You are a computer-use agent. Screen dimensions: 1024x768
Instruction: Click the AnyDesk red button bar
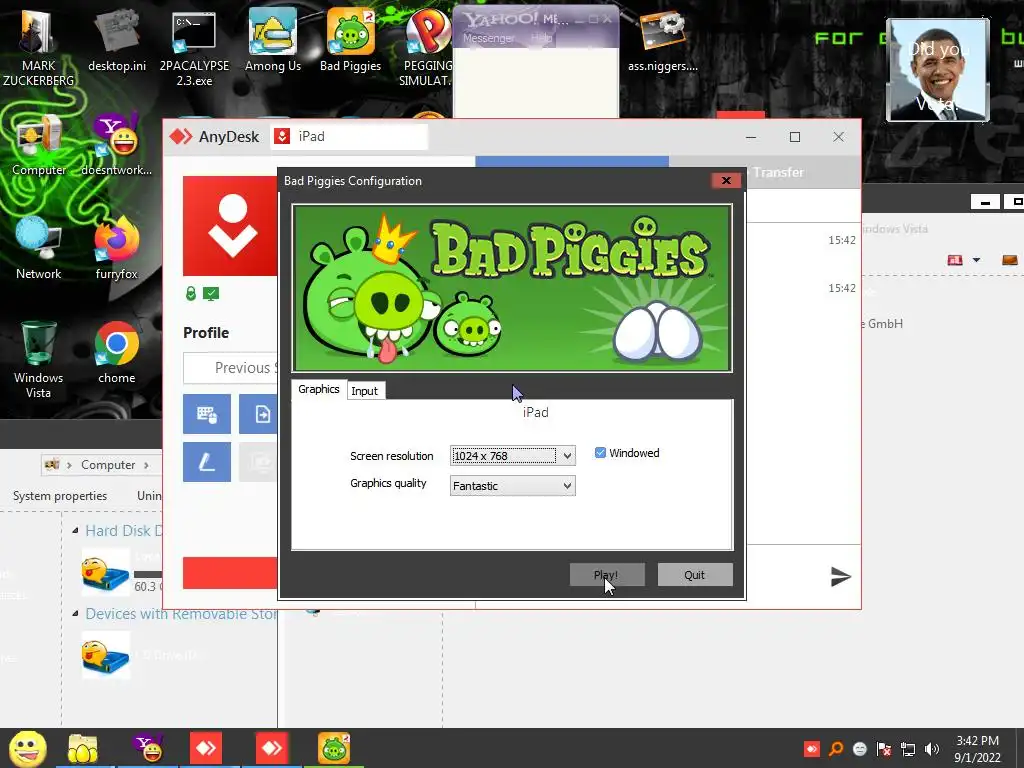pyautogui.click(x=230, y=573)
